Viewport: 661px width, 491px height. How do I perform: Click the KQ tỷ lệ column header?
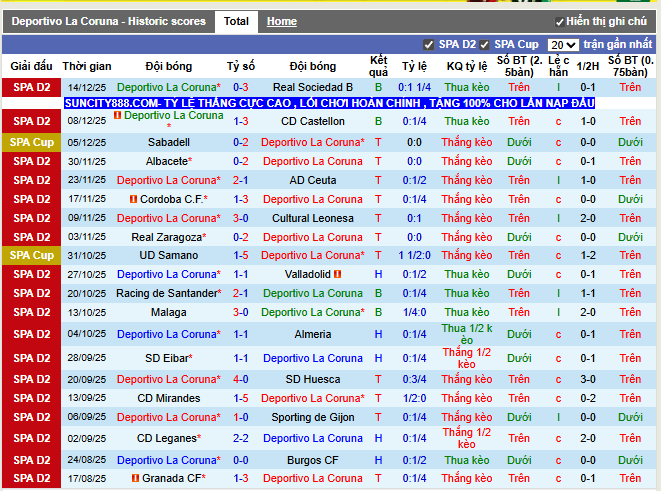[x=467, y=66]
